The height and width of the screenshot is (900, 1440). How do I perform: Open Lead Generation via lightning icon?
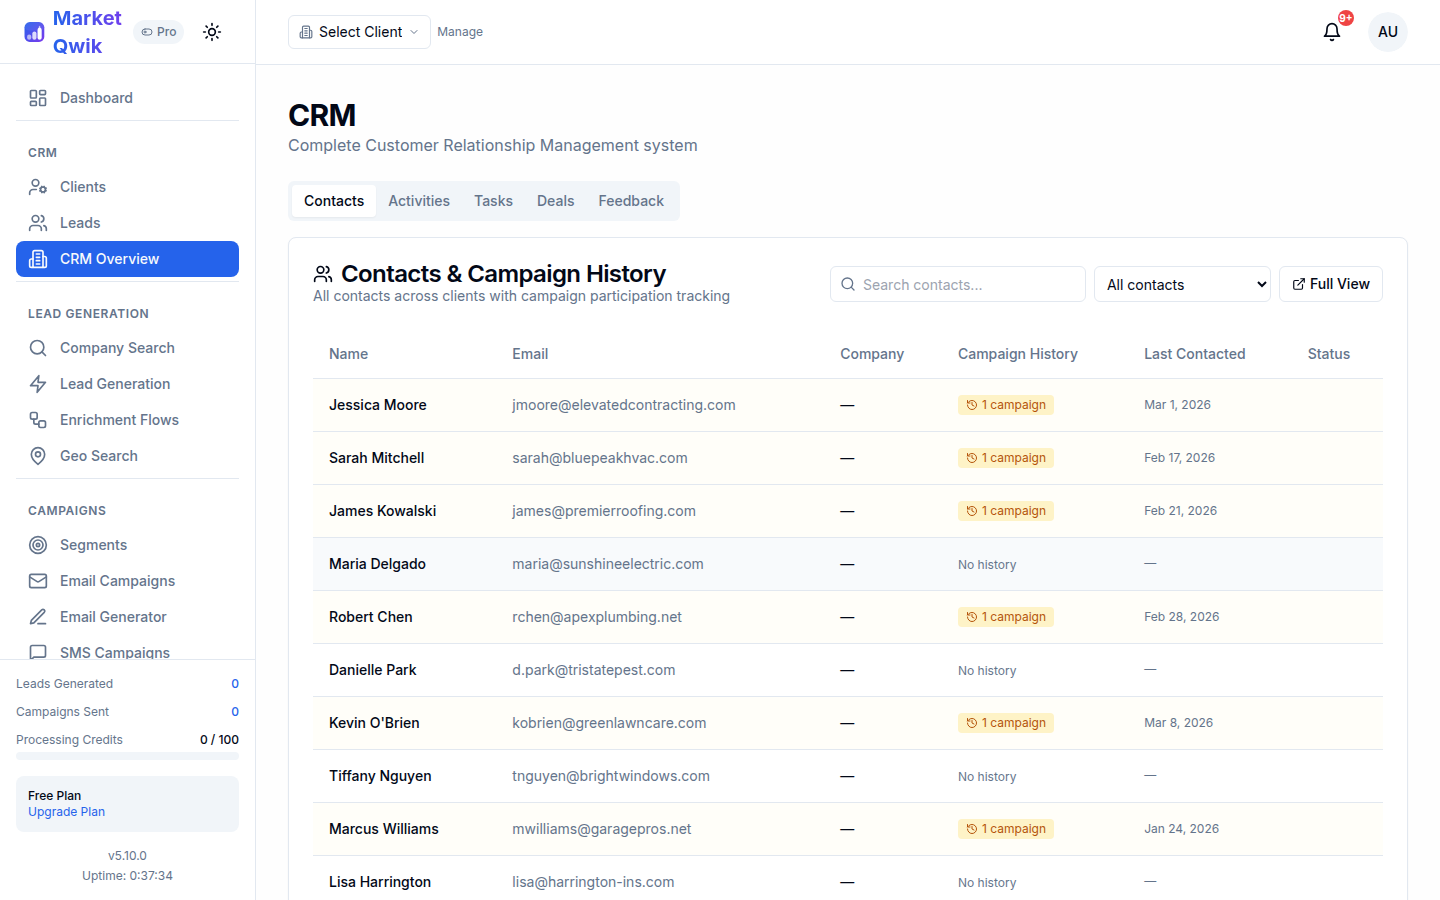(38, 383)
